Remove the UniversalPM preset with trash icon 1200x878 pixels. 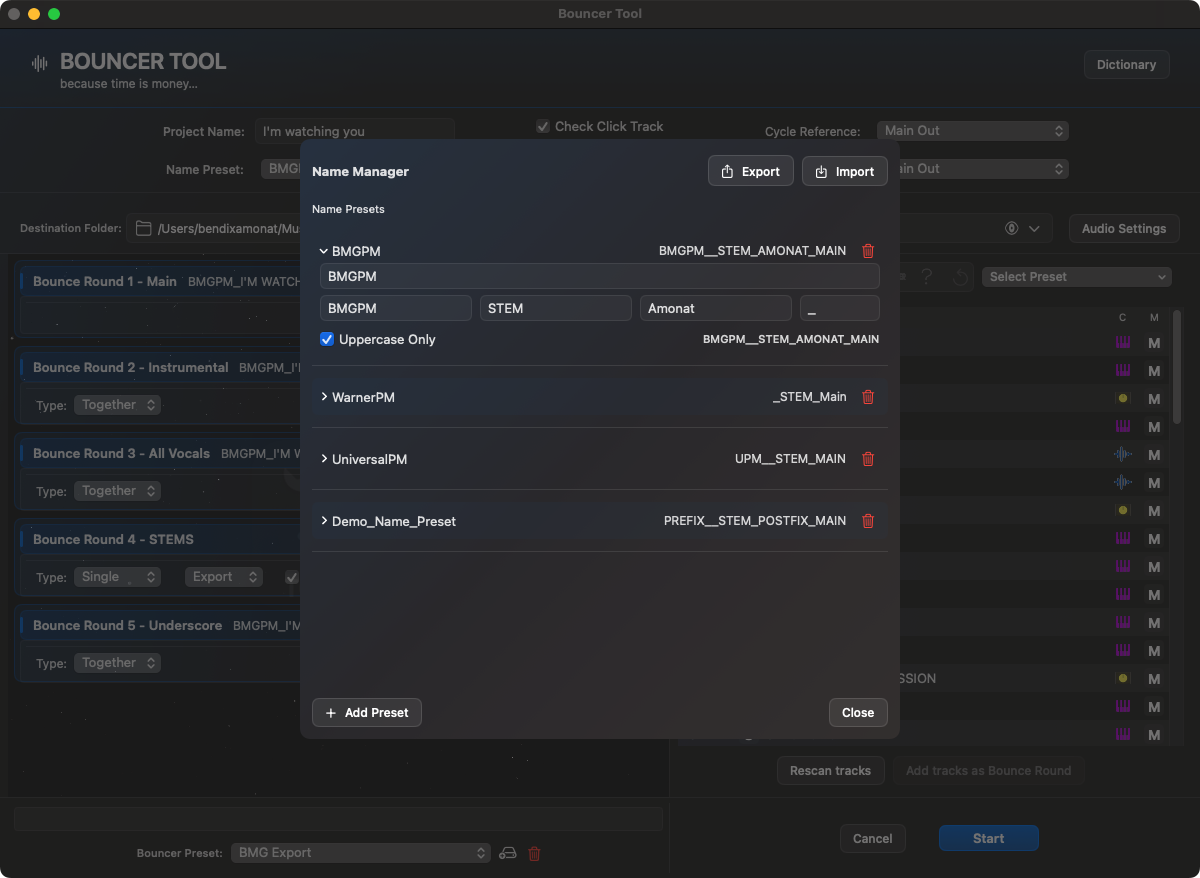tap(868, 459)
